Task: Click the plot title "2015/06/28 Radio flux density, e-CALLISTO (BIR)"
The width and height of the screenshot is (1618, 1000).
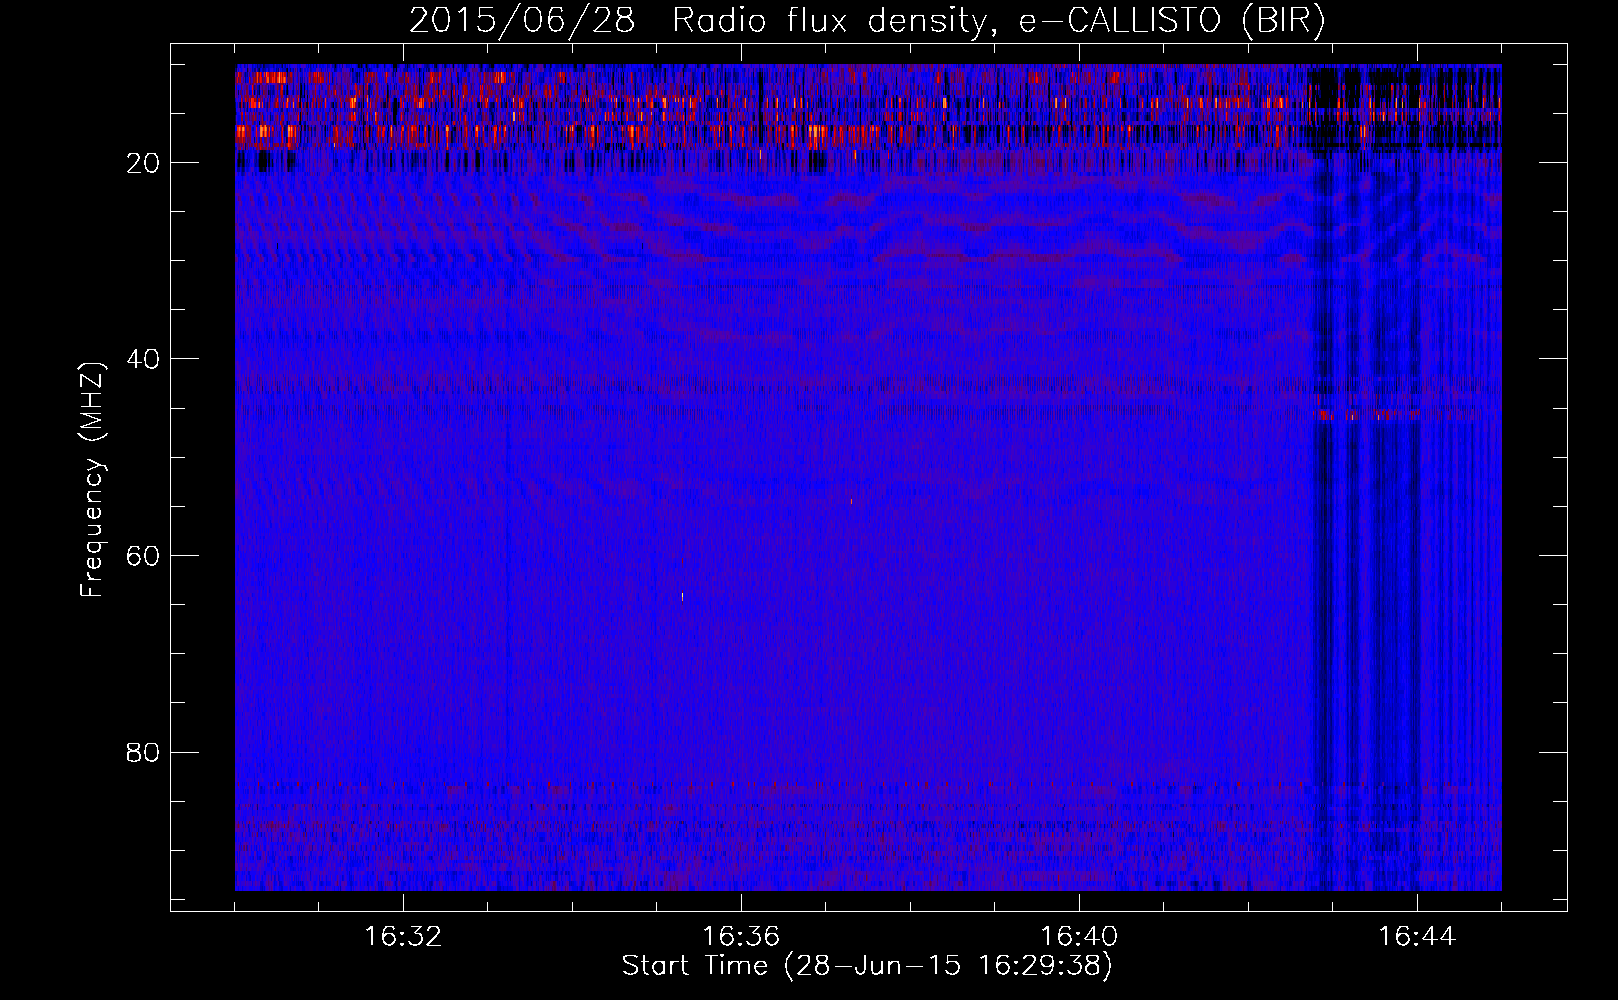Action: tap(867, 21)
